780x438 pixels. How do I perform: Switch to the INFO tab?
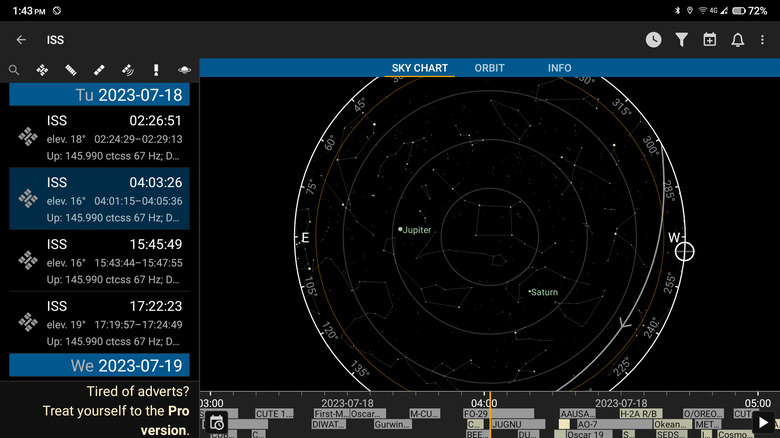[559, 68]
